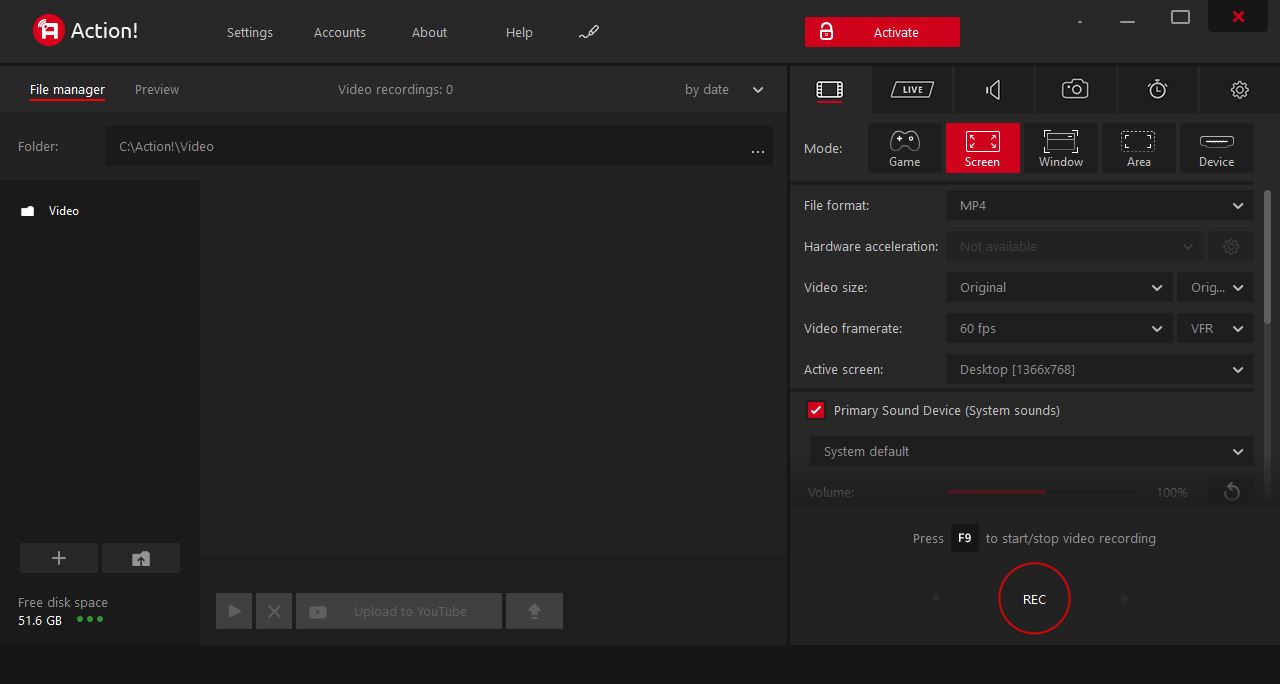The image size is (1280, 684).
Task: Click the 100% volume value
Action: point(1171,492)
